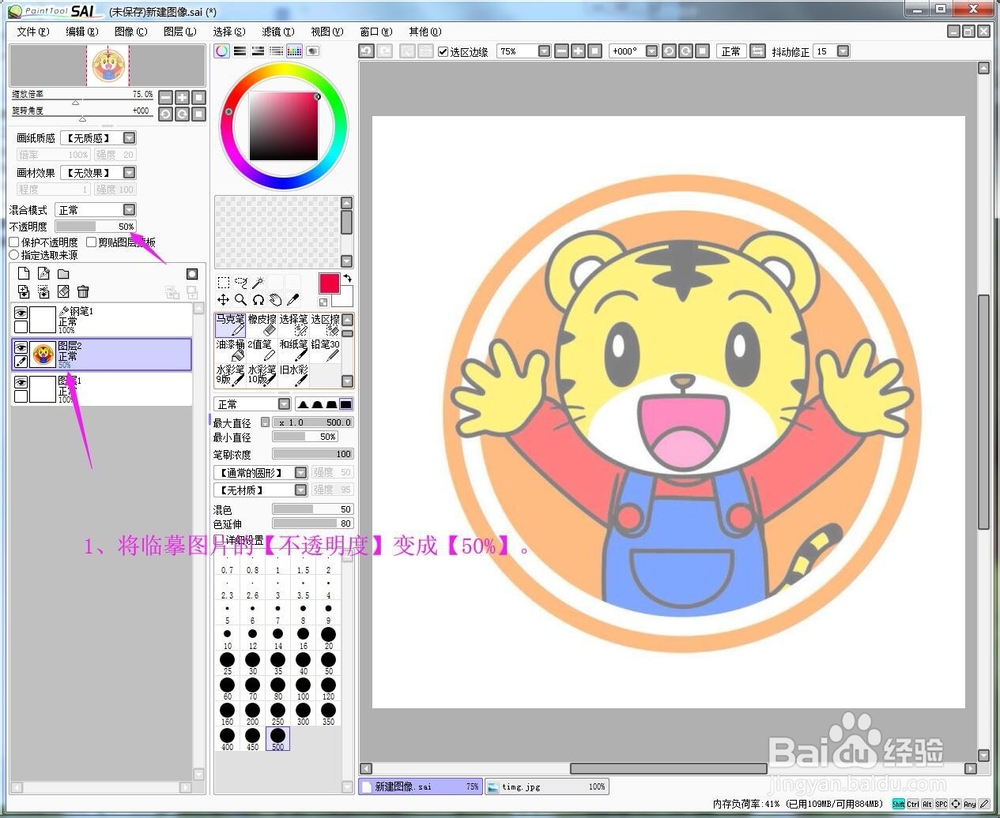Select brush size 100 preset
1000x818 pixels.
(304, 688)
